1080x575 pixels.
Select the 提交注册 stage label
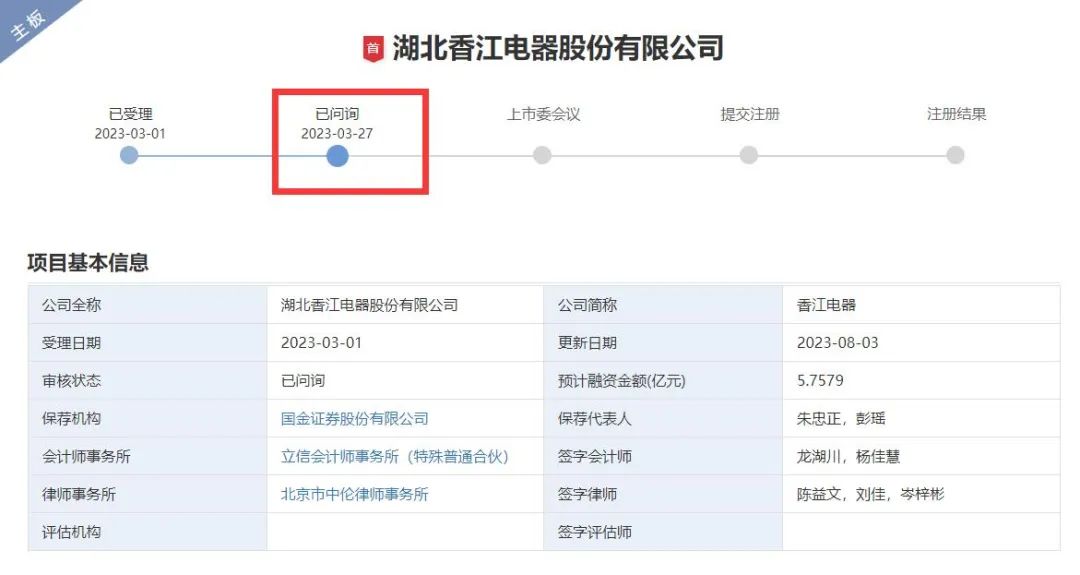tap(750, 114)
